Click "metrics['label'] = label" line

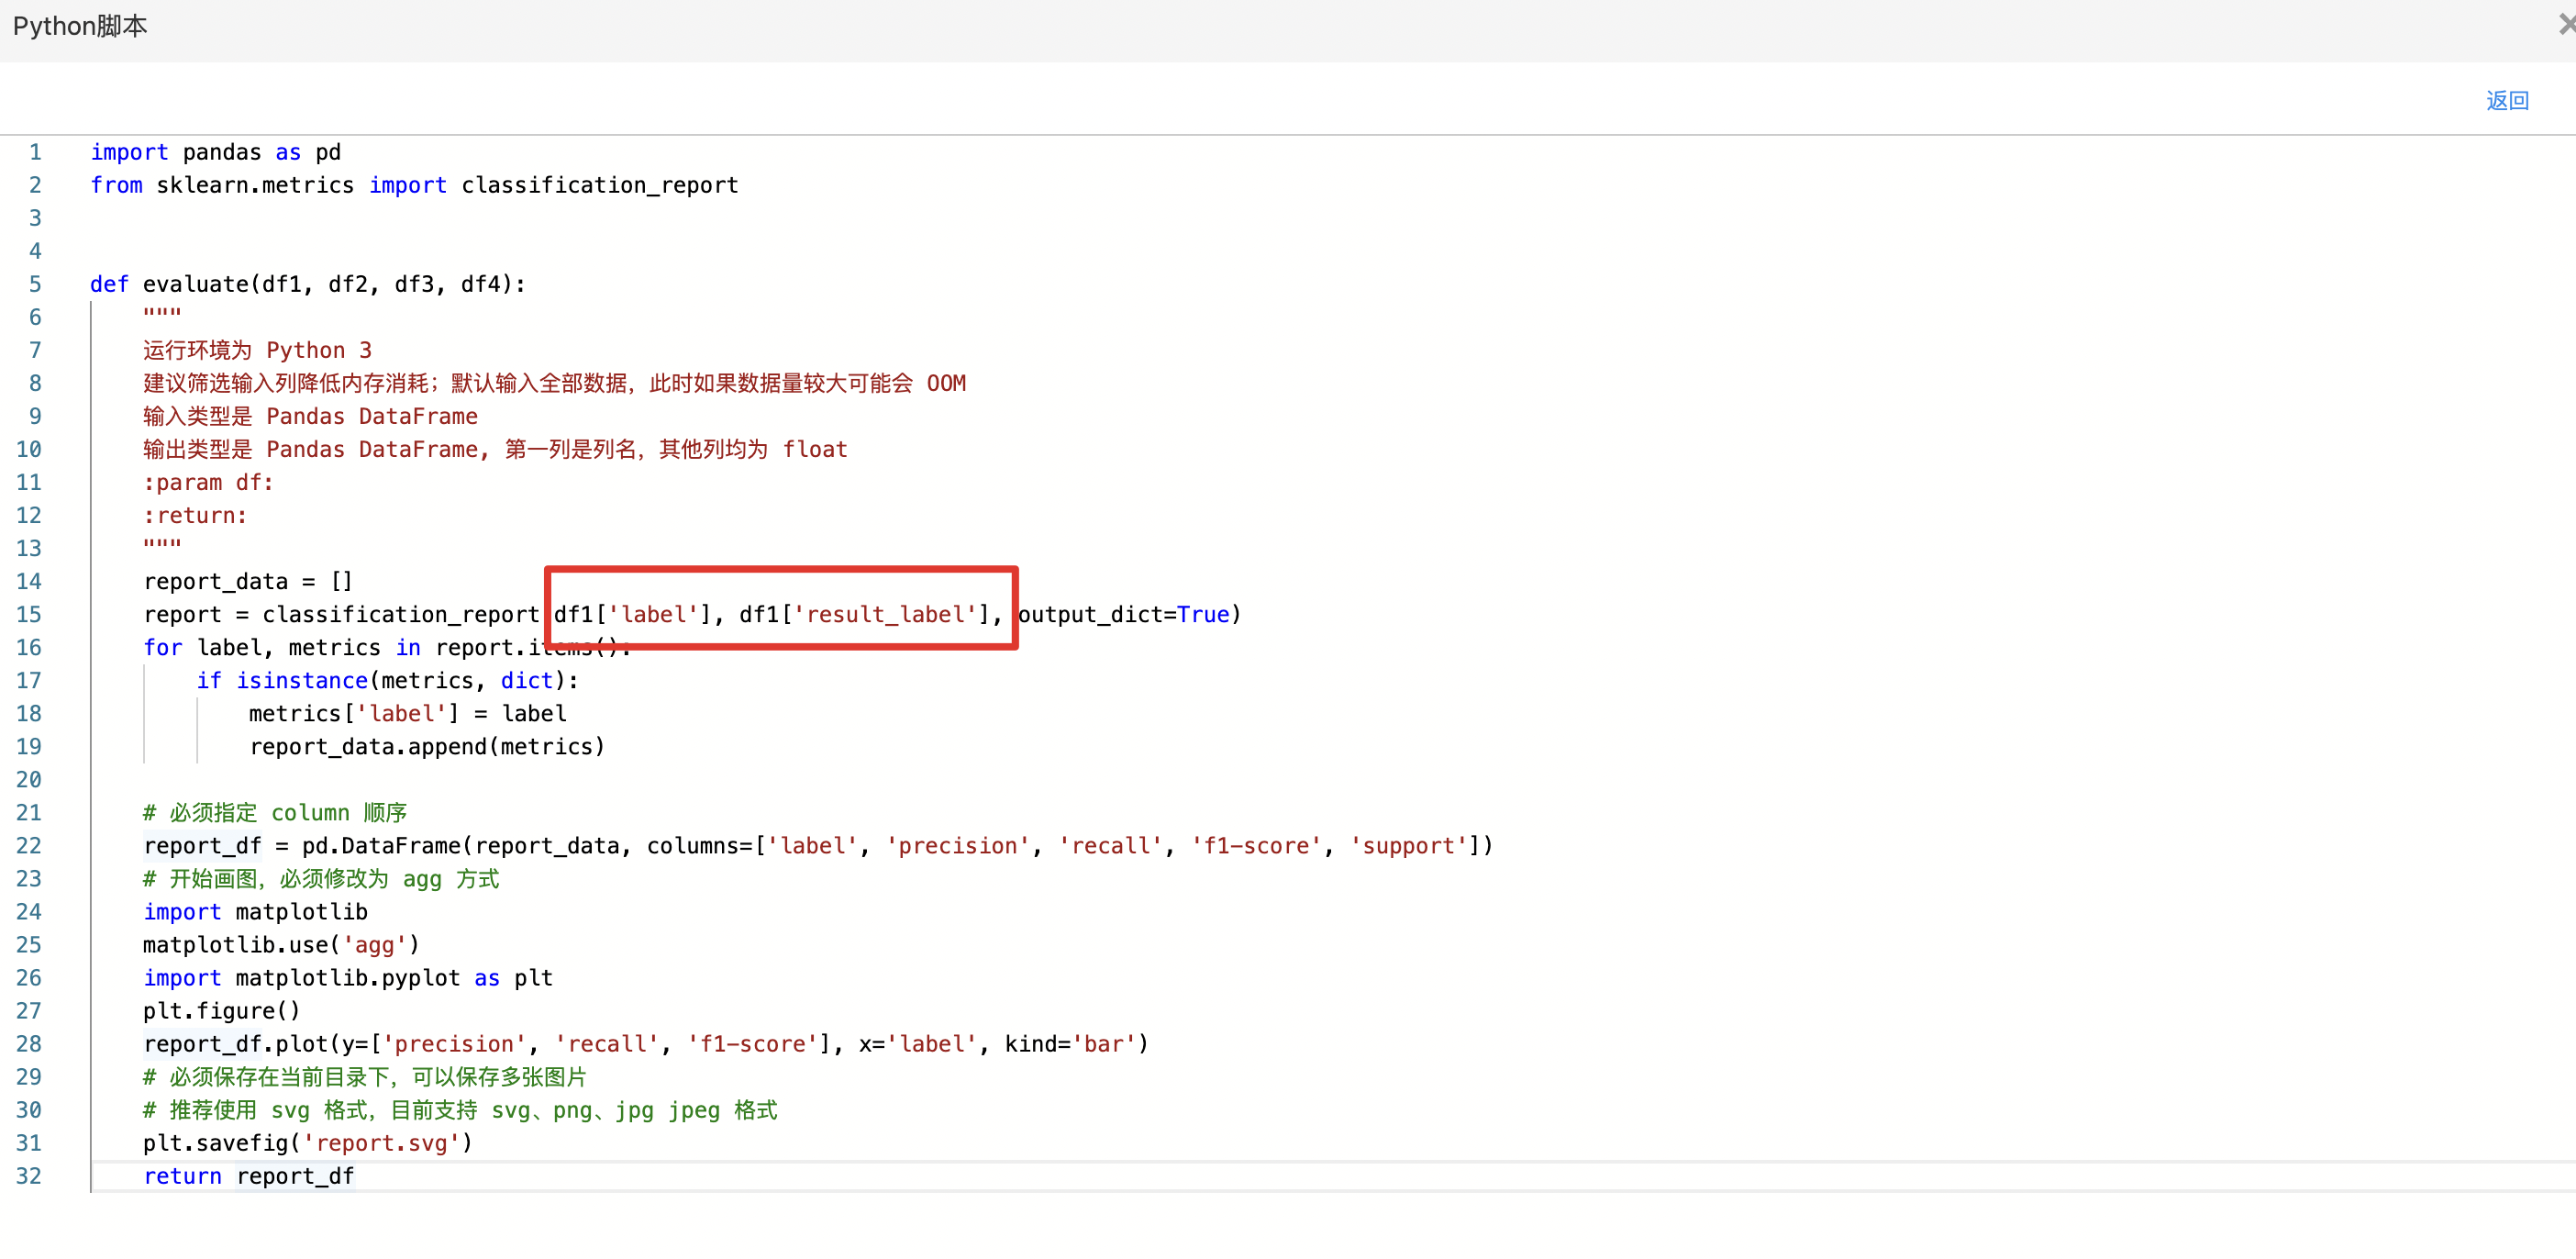(x=408, y=713)
